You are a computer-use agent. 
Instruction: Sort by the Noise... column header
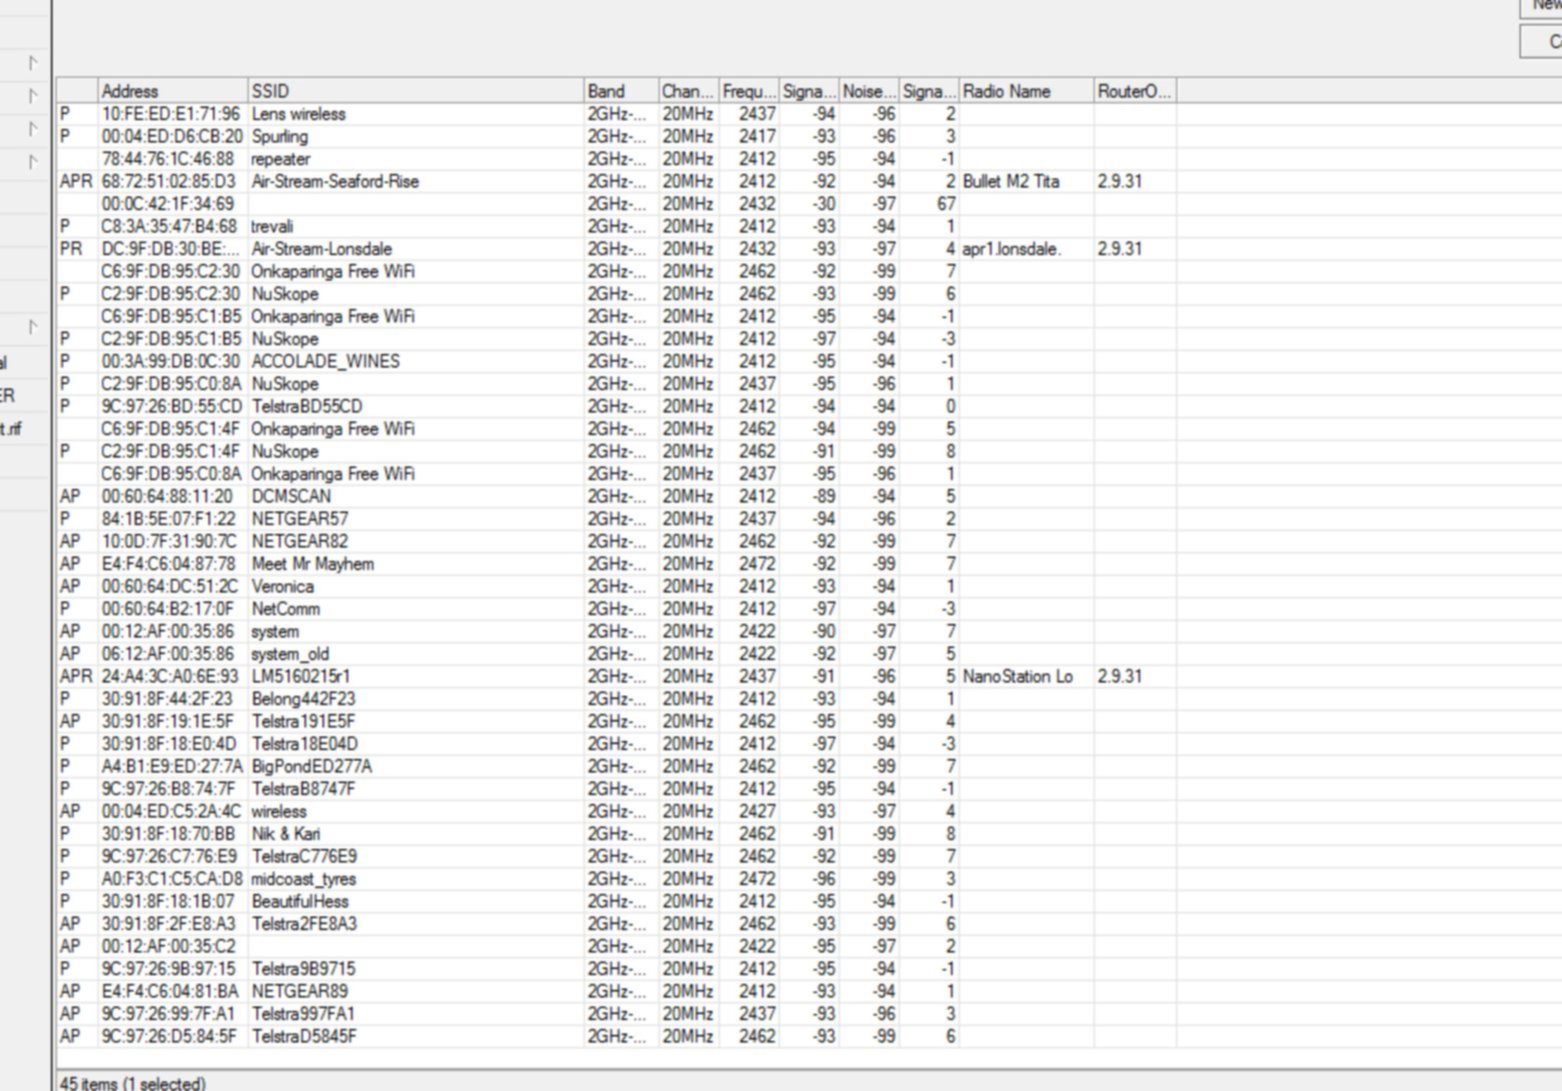[869, 91]
